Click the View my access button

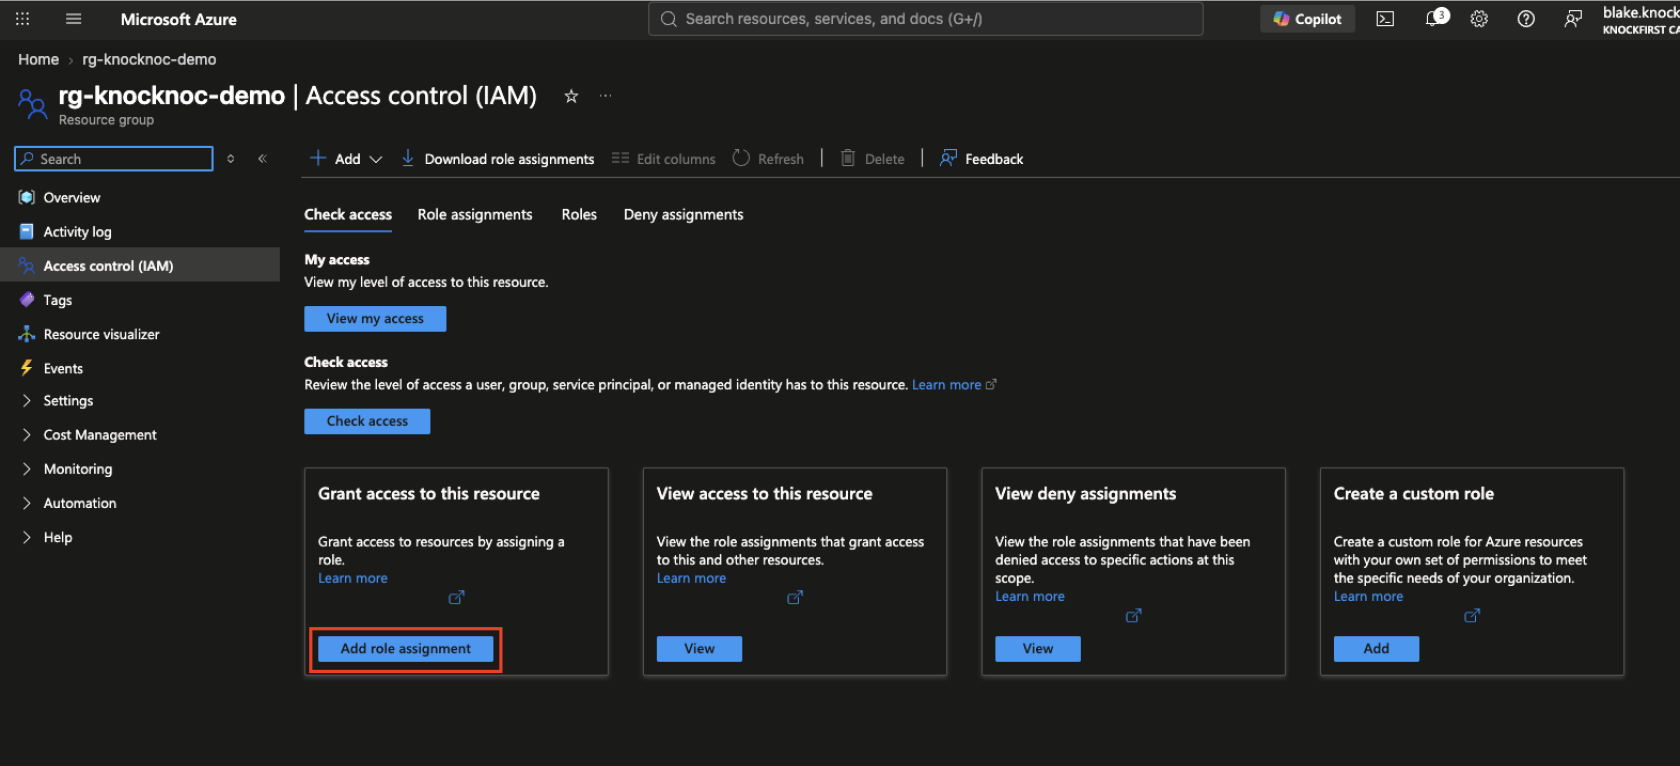coord(375,319)
